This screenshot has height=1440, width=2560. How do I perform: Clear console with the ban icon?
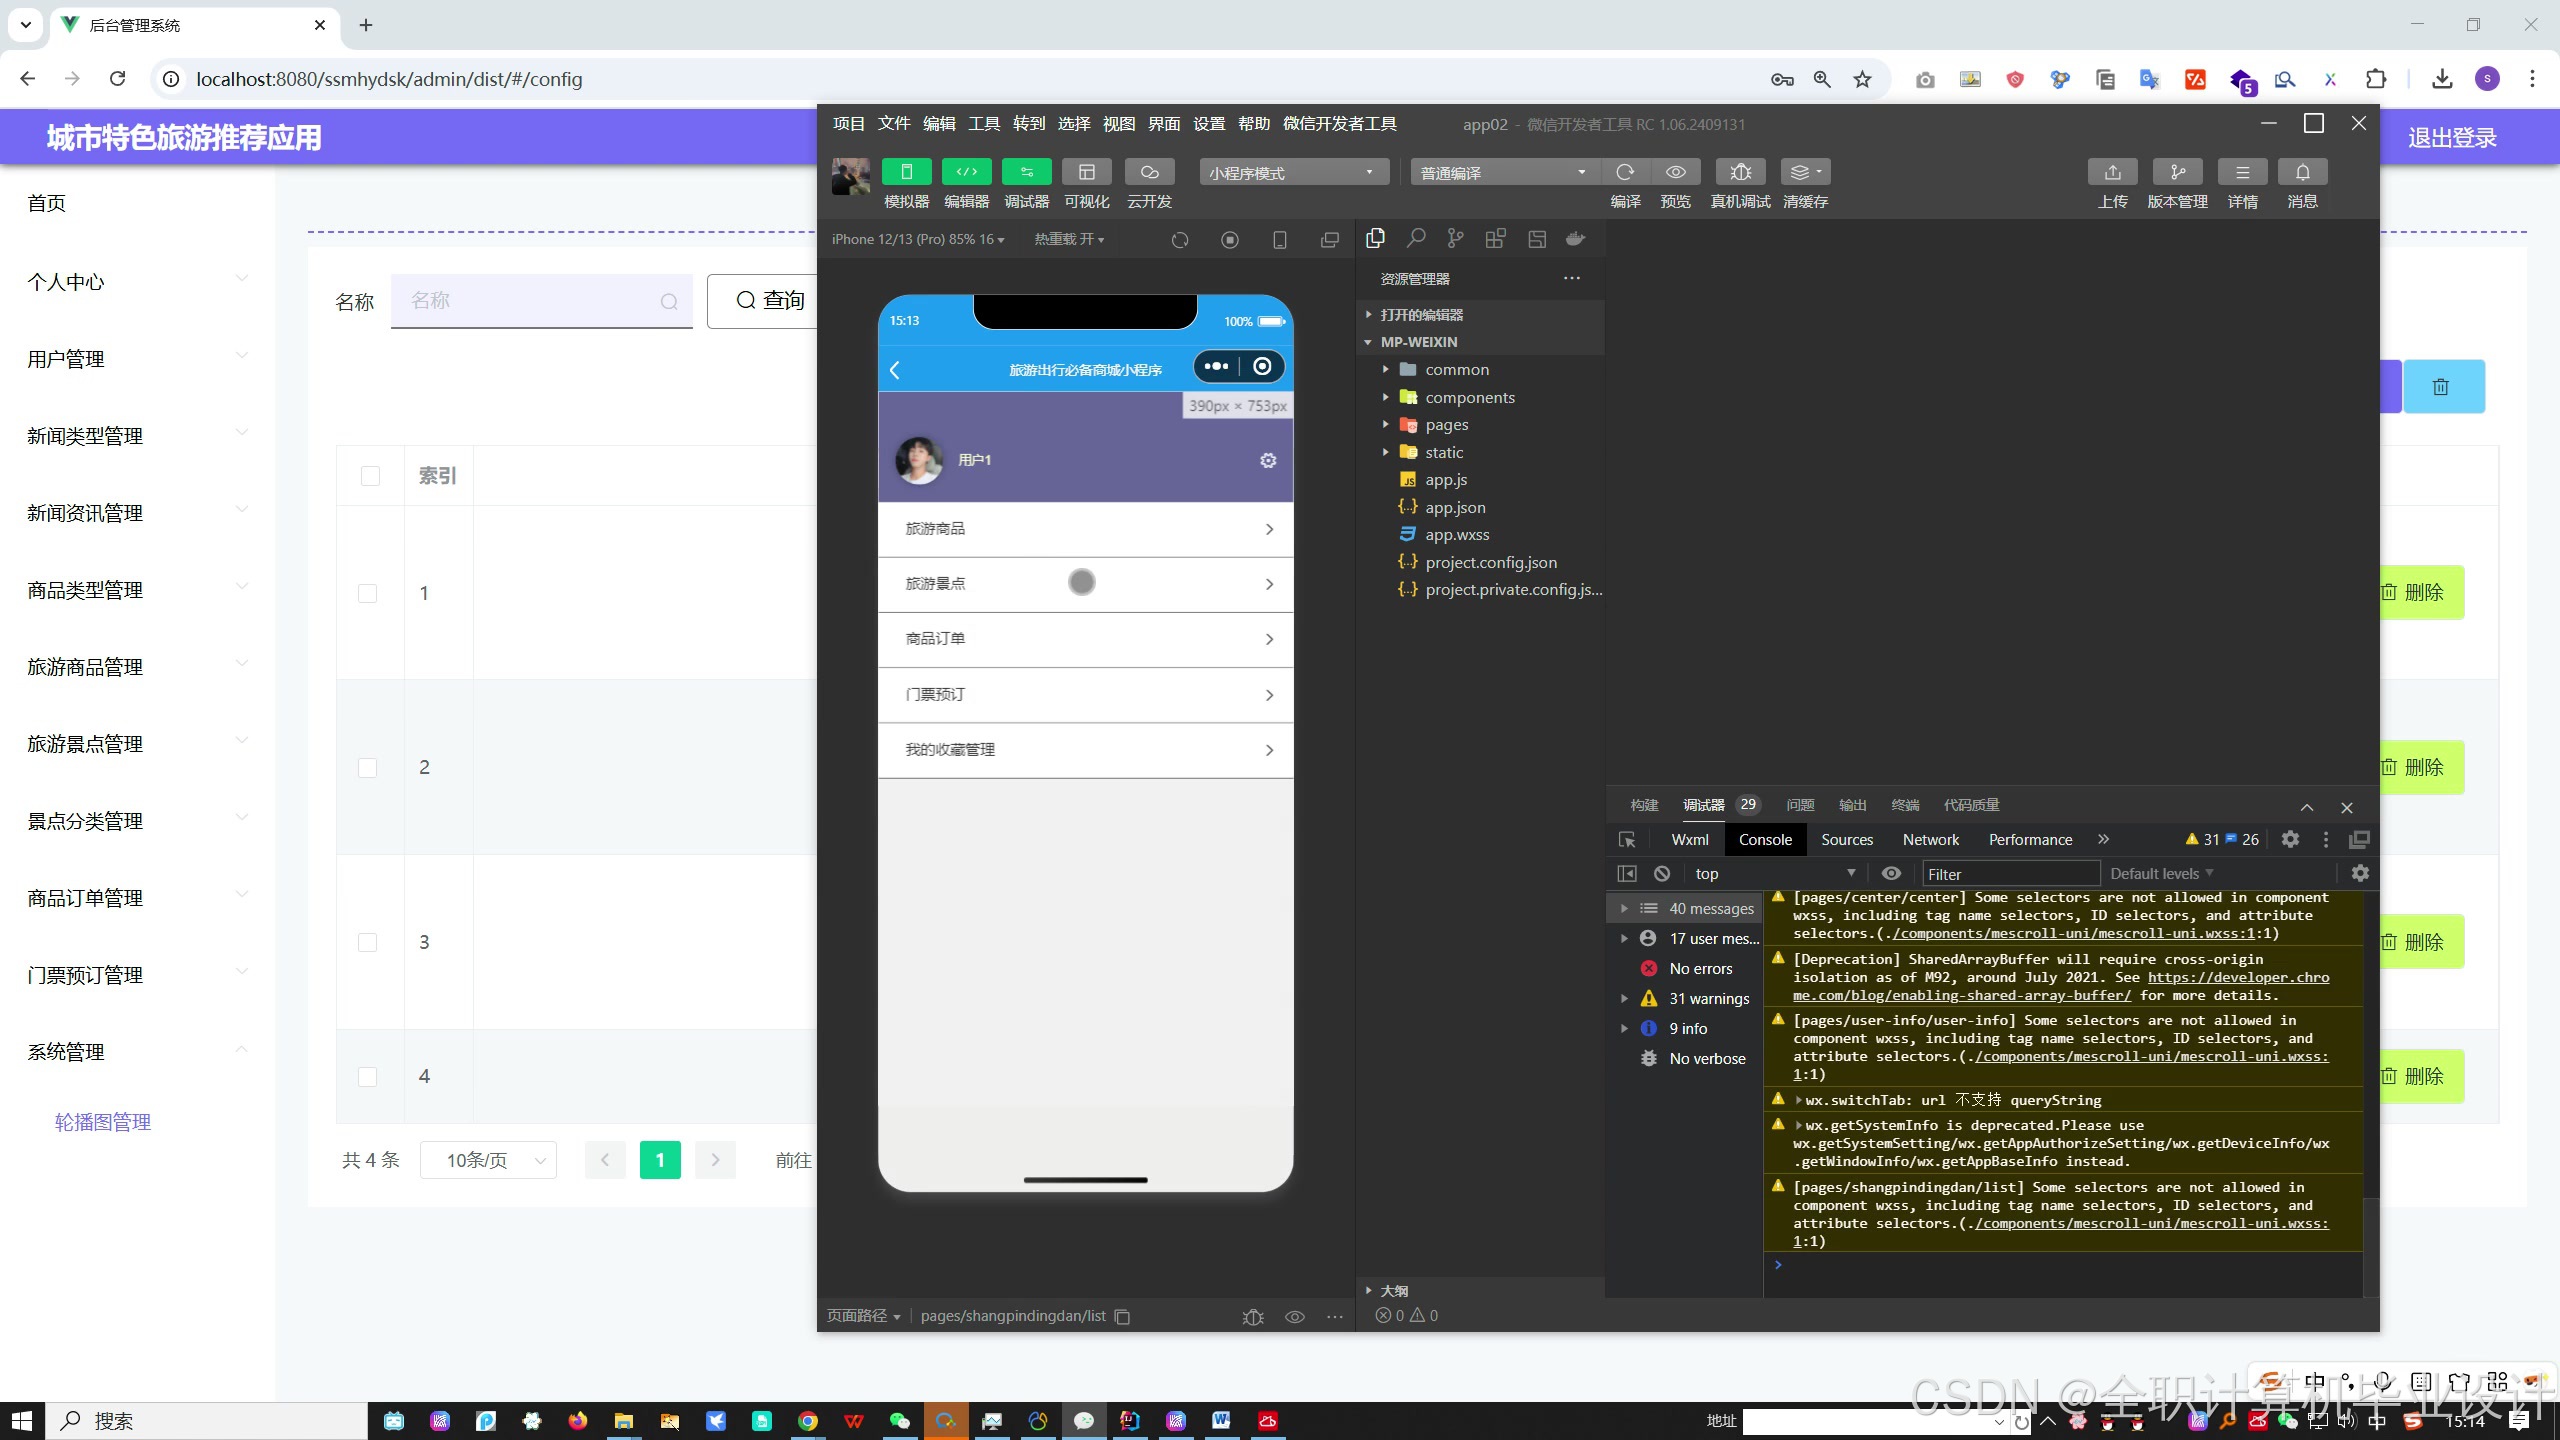click(1662, 873)
